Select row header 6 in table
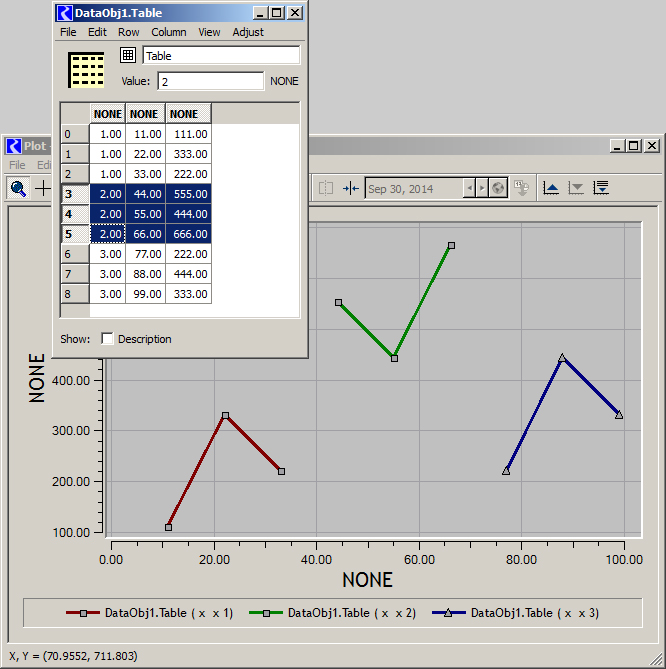Viewport: 666px width, 669px height. pos(75,254)
